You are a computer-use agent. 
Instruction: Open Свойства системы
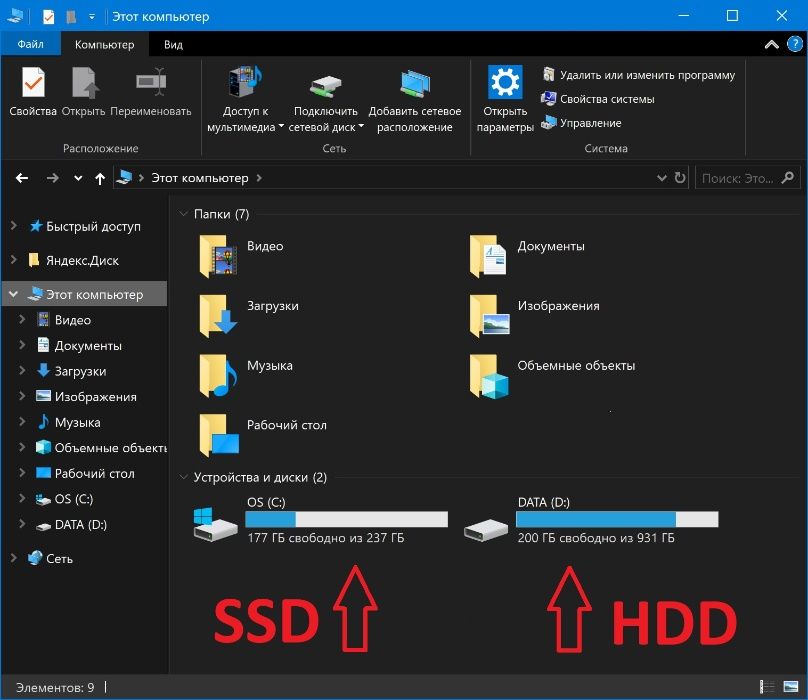[598, 98]
